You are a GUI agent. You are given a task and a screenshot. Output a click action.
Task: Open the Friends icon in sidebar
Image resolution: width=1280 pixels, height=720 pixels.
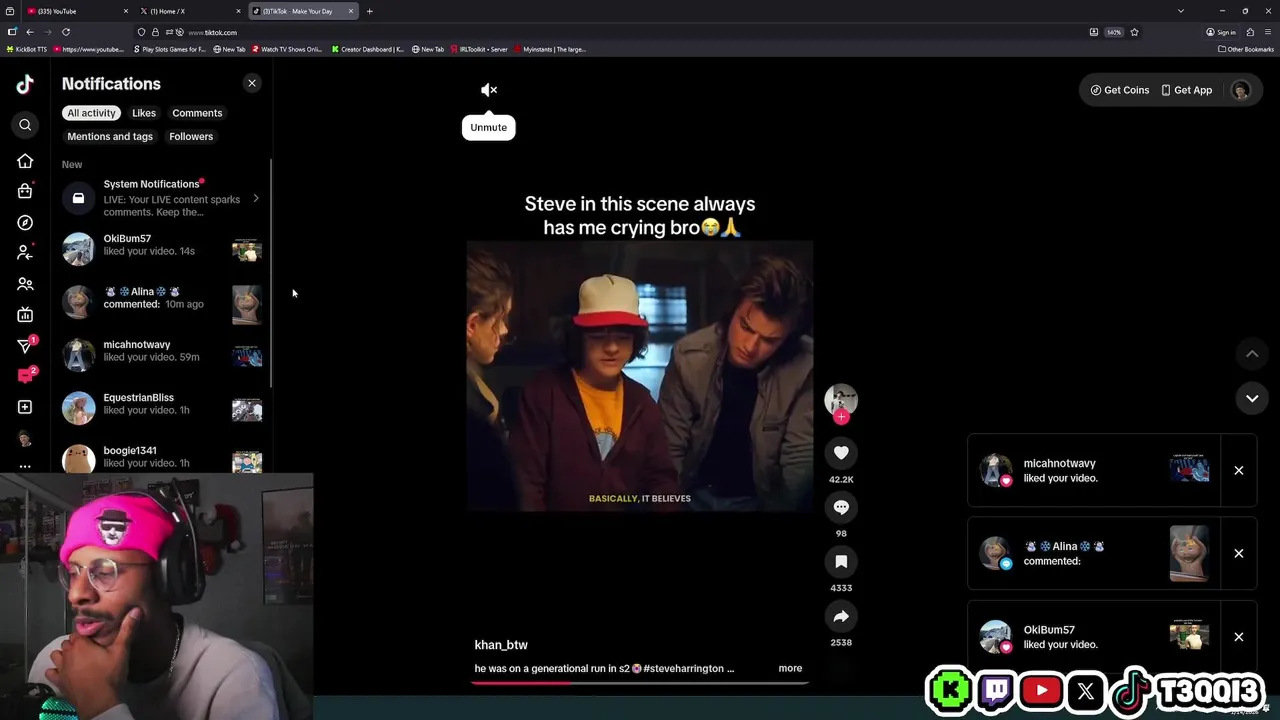pyautogui.click(x=25, y=284)
